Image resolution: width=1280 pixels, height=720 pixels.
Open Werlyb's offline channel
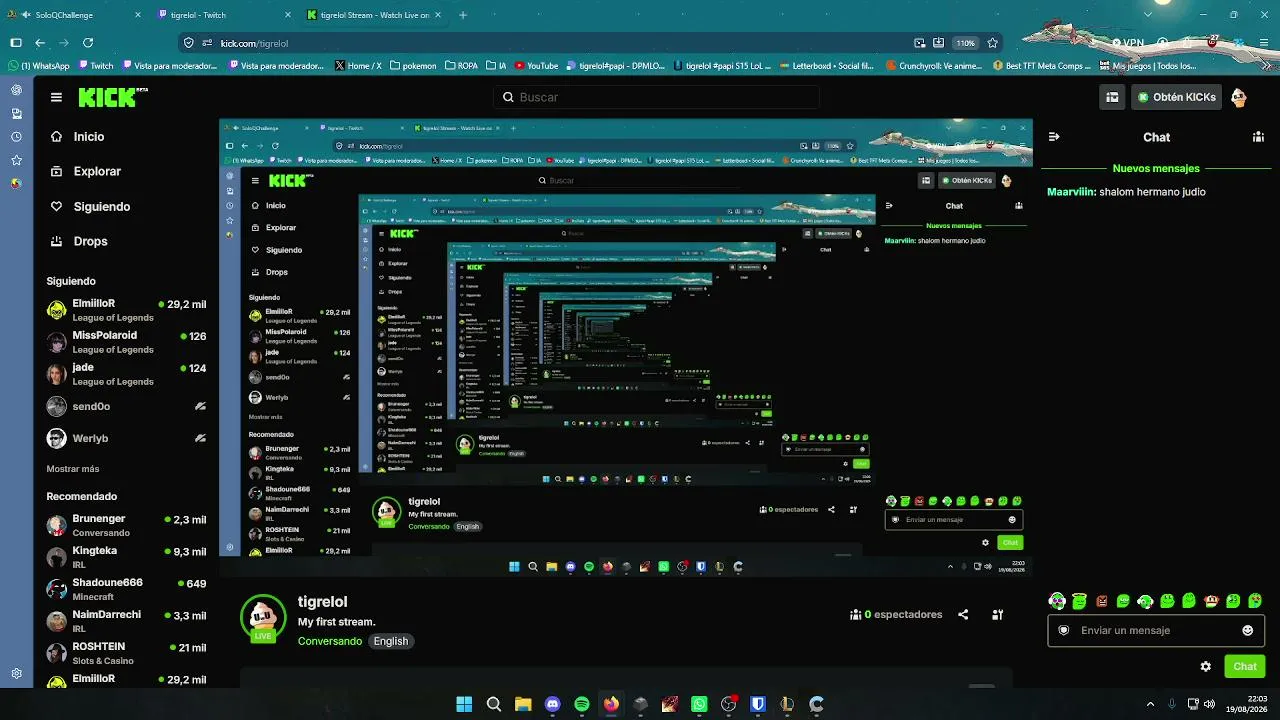(127, 438)
